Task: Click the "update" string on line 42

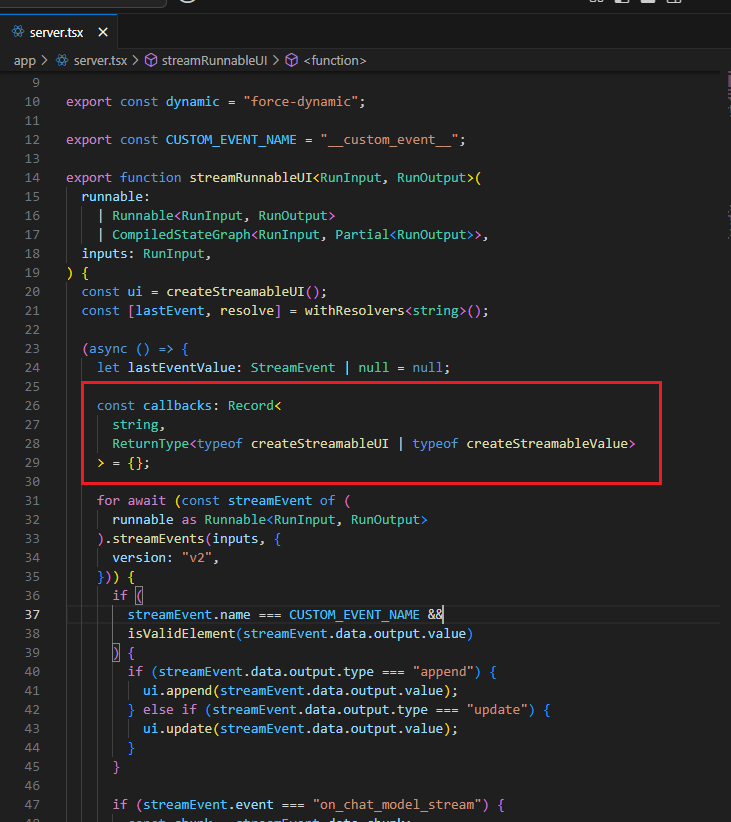Action: 497,710
